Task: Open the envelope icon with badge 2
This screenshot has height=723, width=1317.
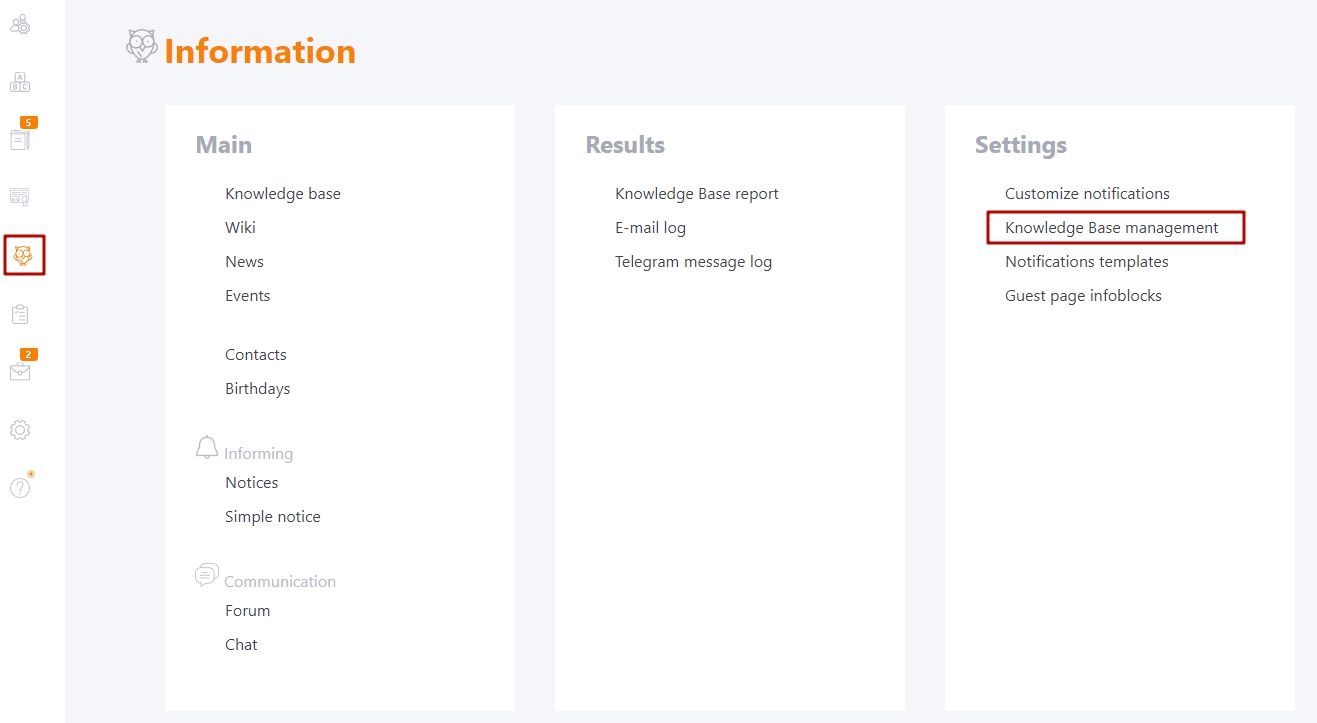Action: pyautogui.click(x=20, y=372)
